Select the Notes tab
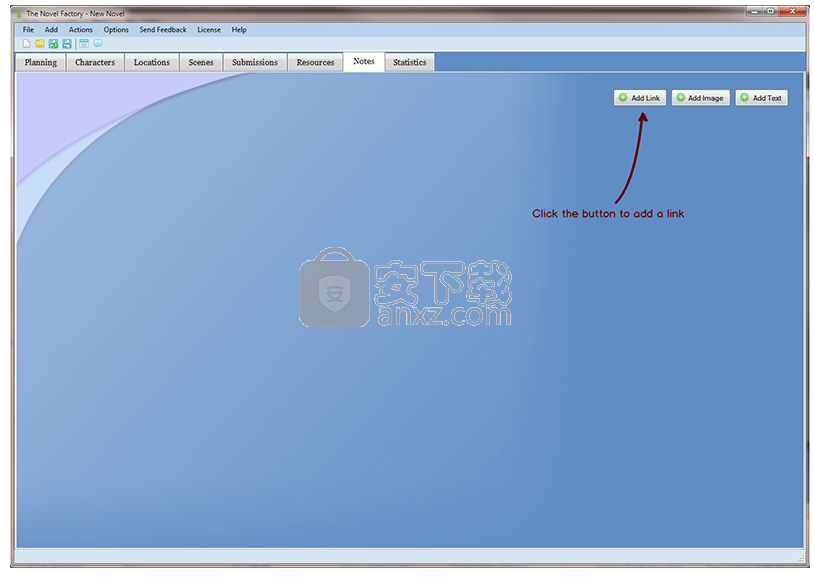 363,61
